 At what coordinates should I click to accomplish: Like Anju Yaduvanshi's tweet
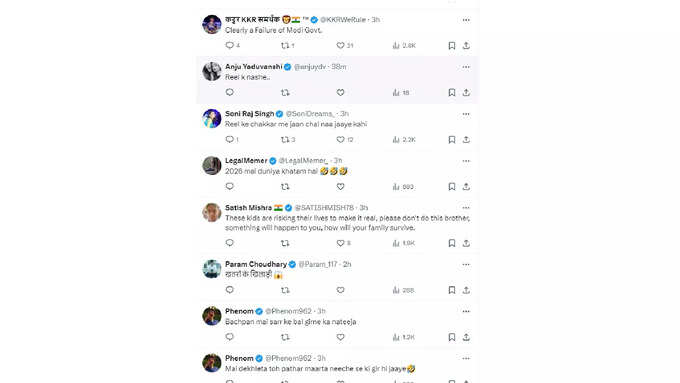340,92
